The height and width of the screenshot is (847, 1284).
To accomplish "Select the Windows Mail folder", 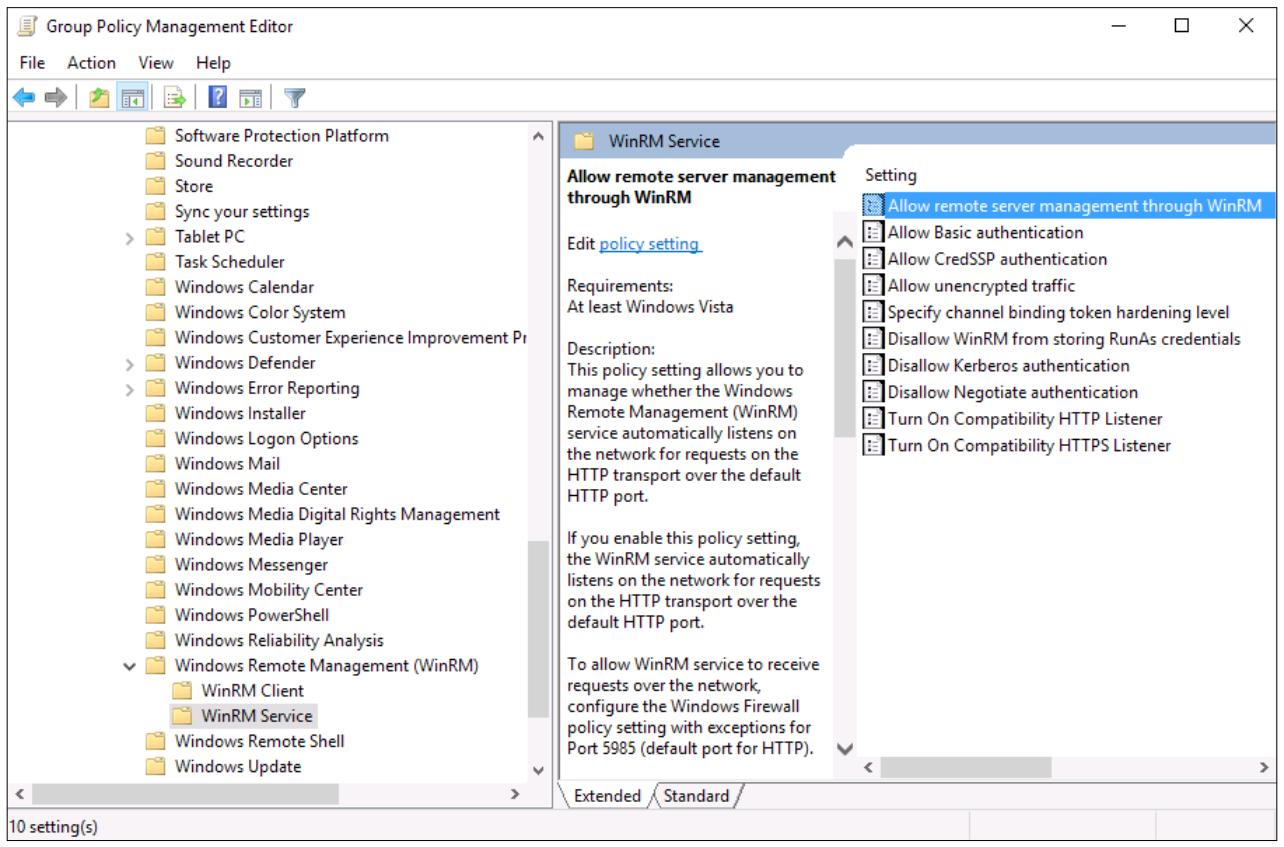I will pos(227,463).
